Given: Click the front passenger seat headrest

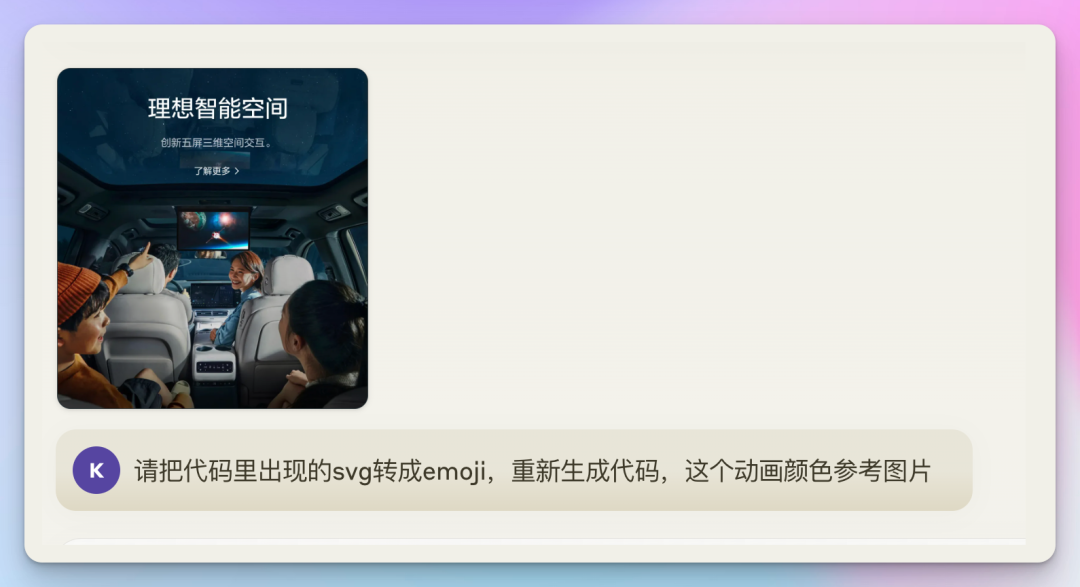Looking at the screenshot, I should (289, 274).
